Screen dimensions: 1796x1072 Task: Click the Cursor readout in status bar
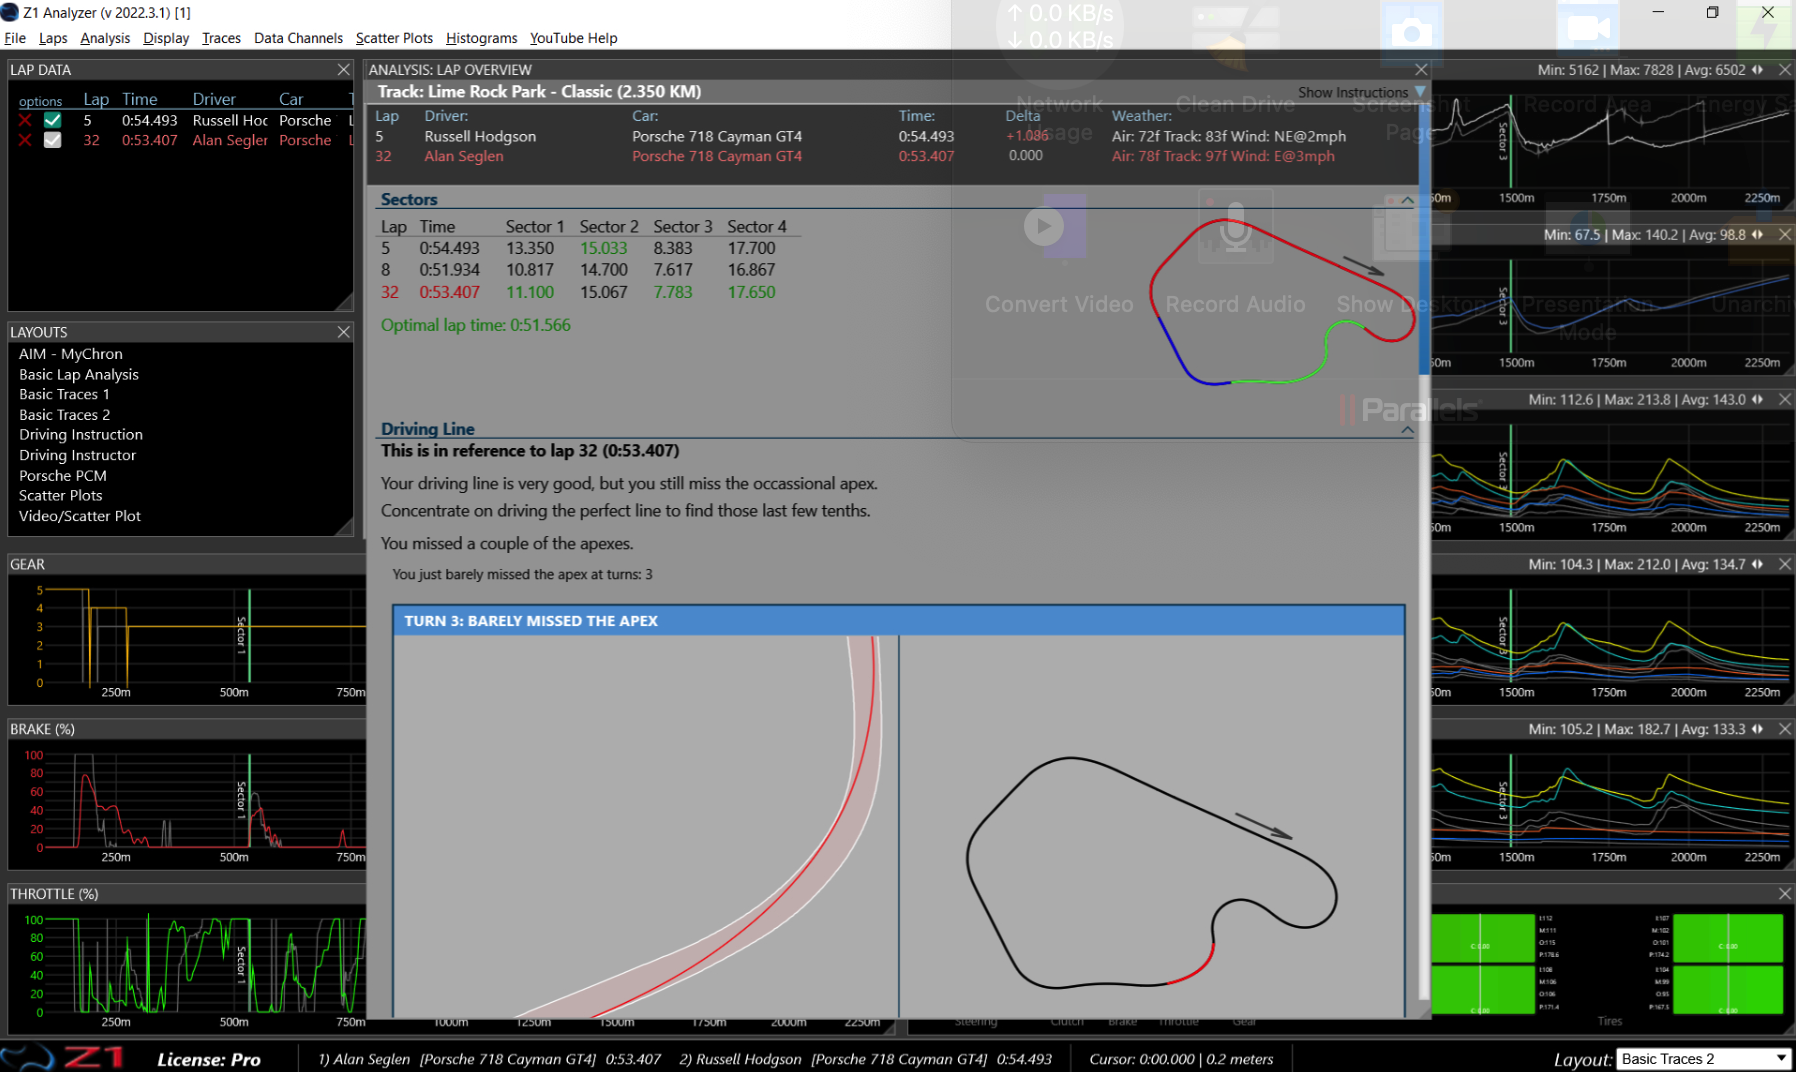tap(1181, 1059)
